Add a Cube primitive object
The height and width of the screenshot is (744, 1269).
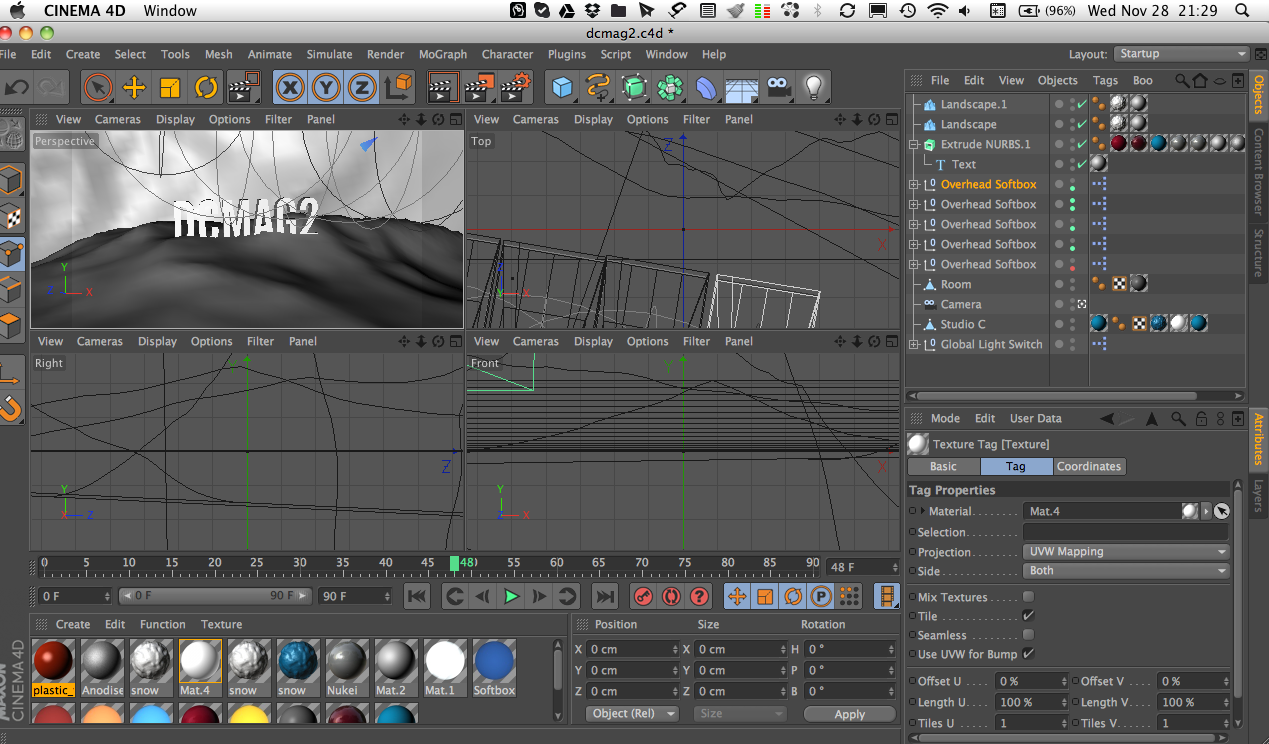point(563,87)
